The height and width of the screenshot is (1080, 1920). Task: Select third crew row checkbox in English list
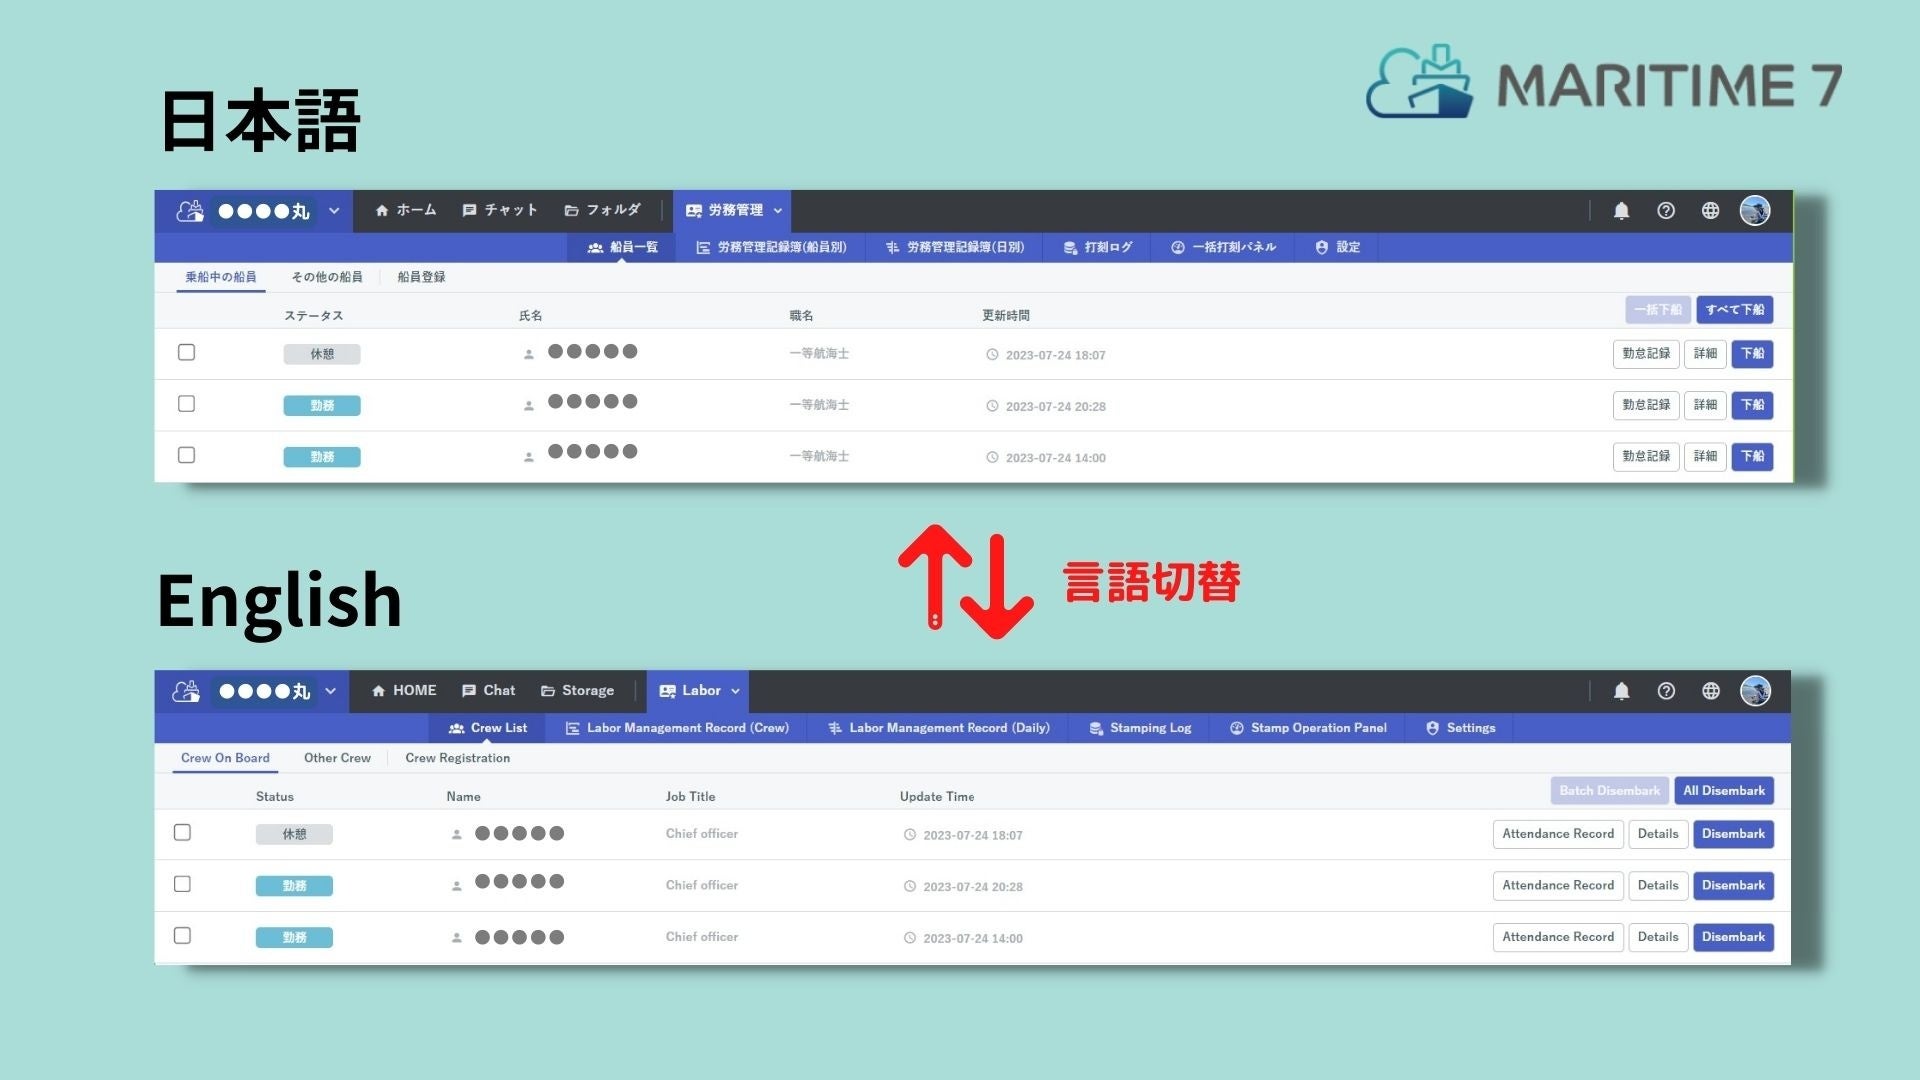(x=182, y=936)
